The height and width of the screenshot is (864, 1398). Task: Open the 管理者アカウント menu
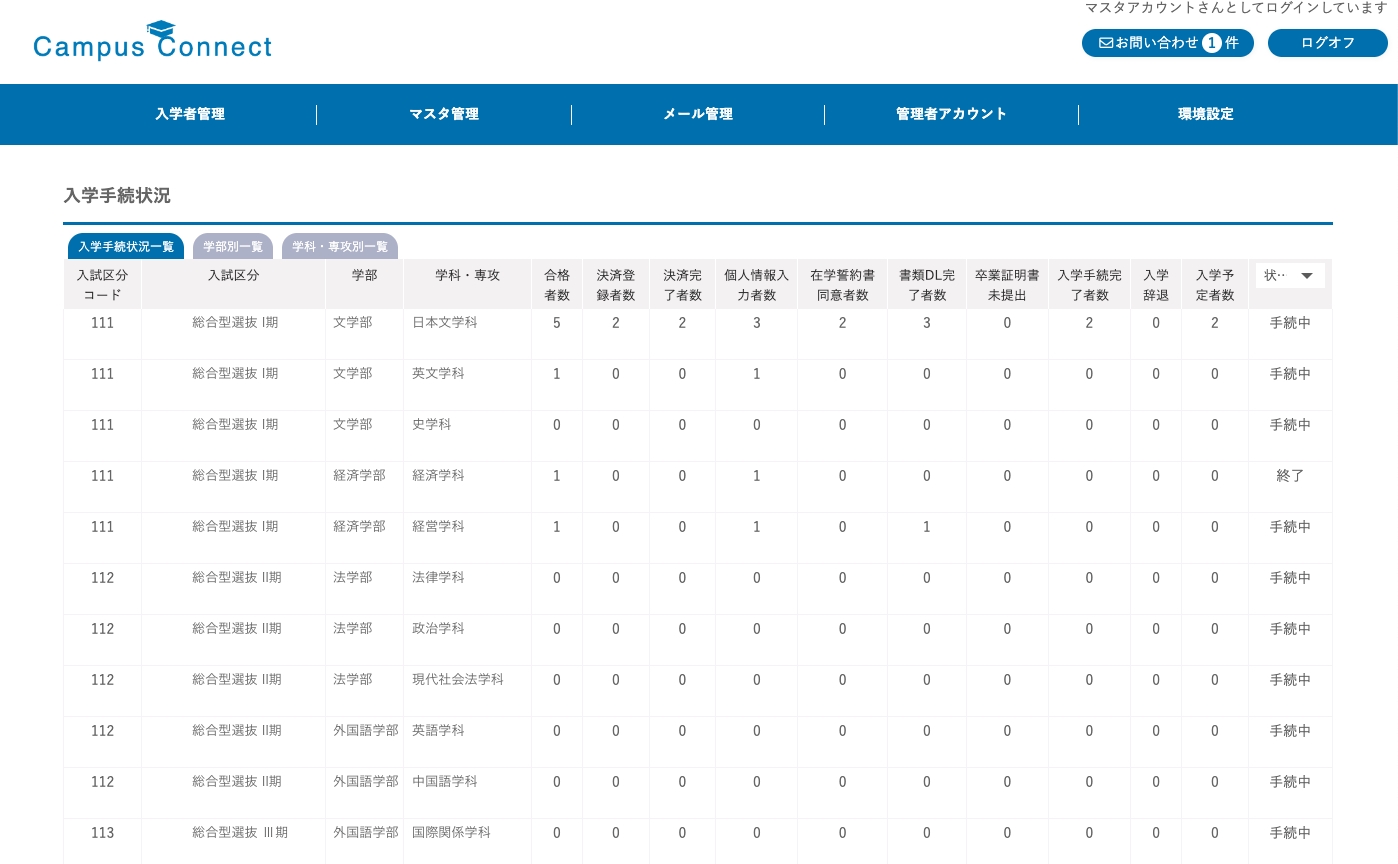(951, 114)
